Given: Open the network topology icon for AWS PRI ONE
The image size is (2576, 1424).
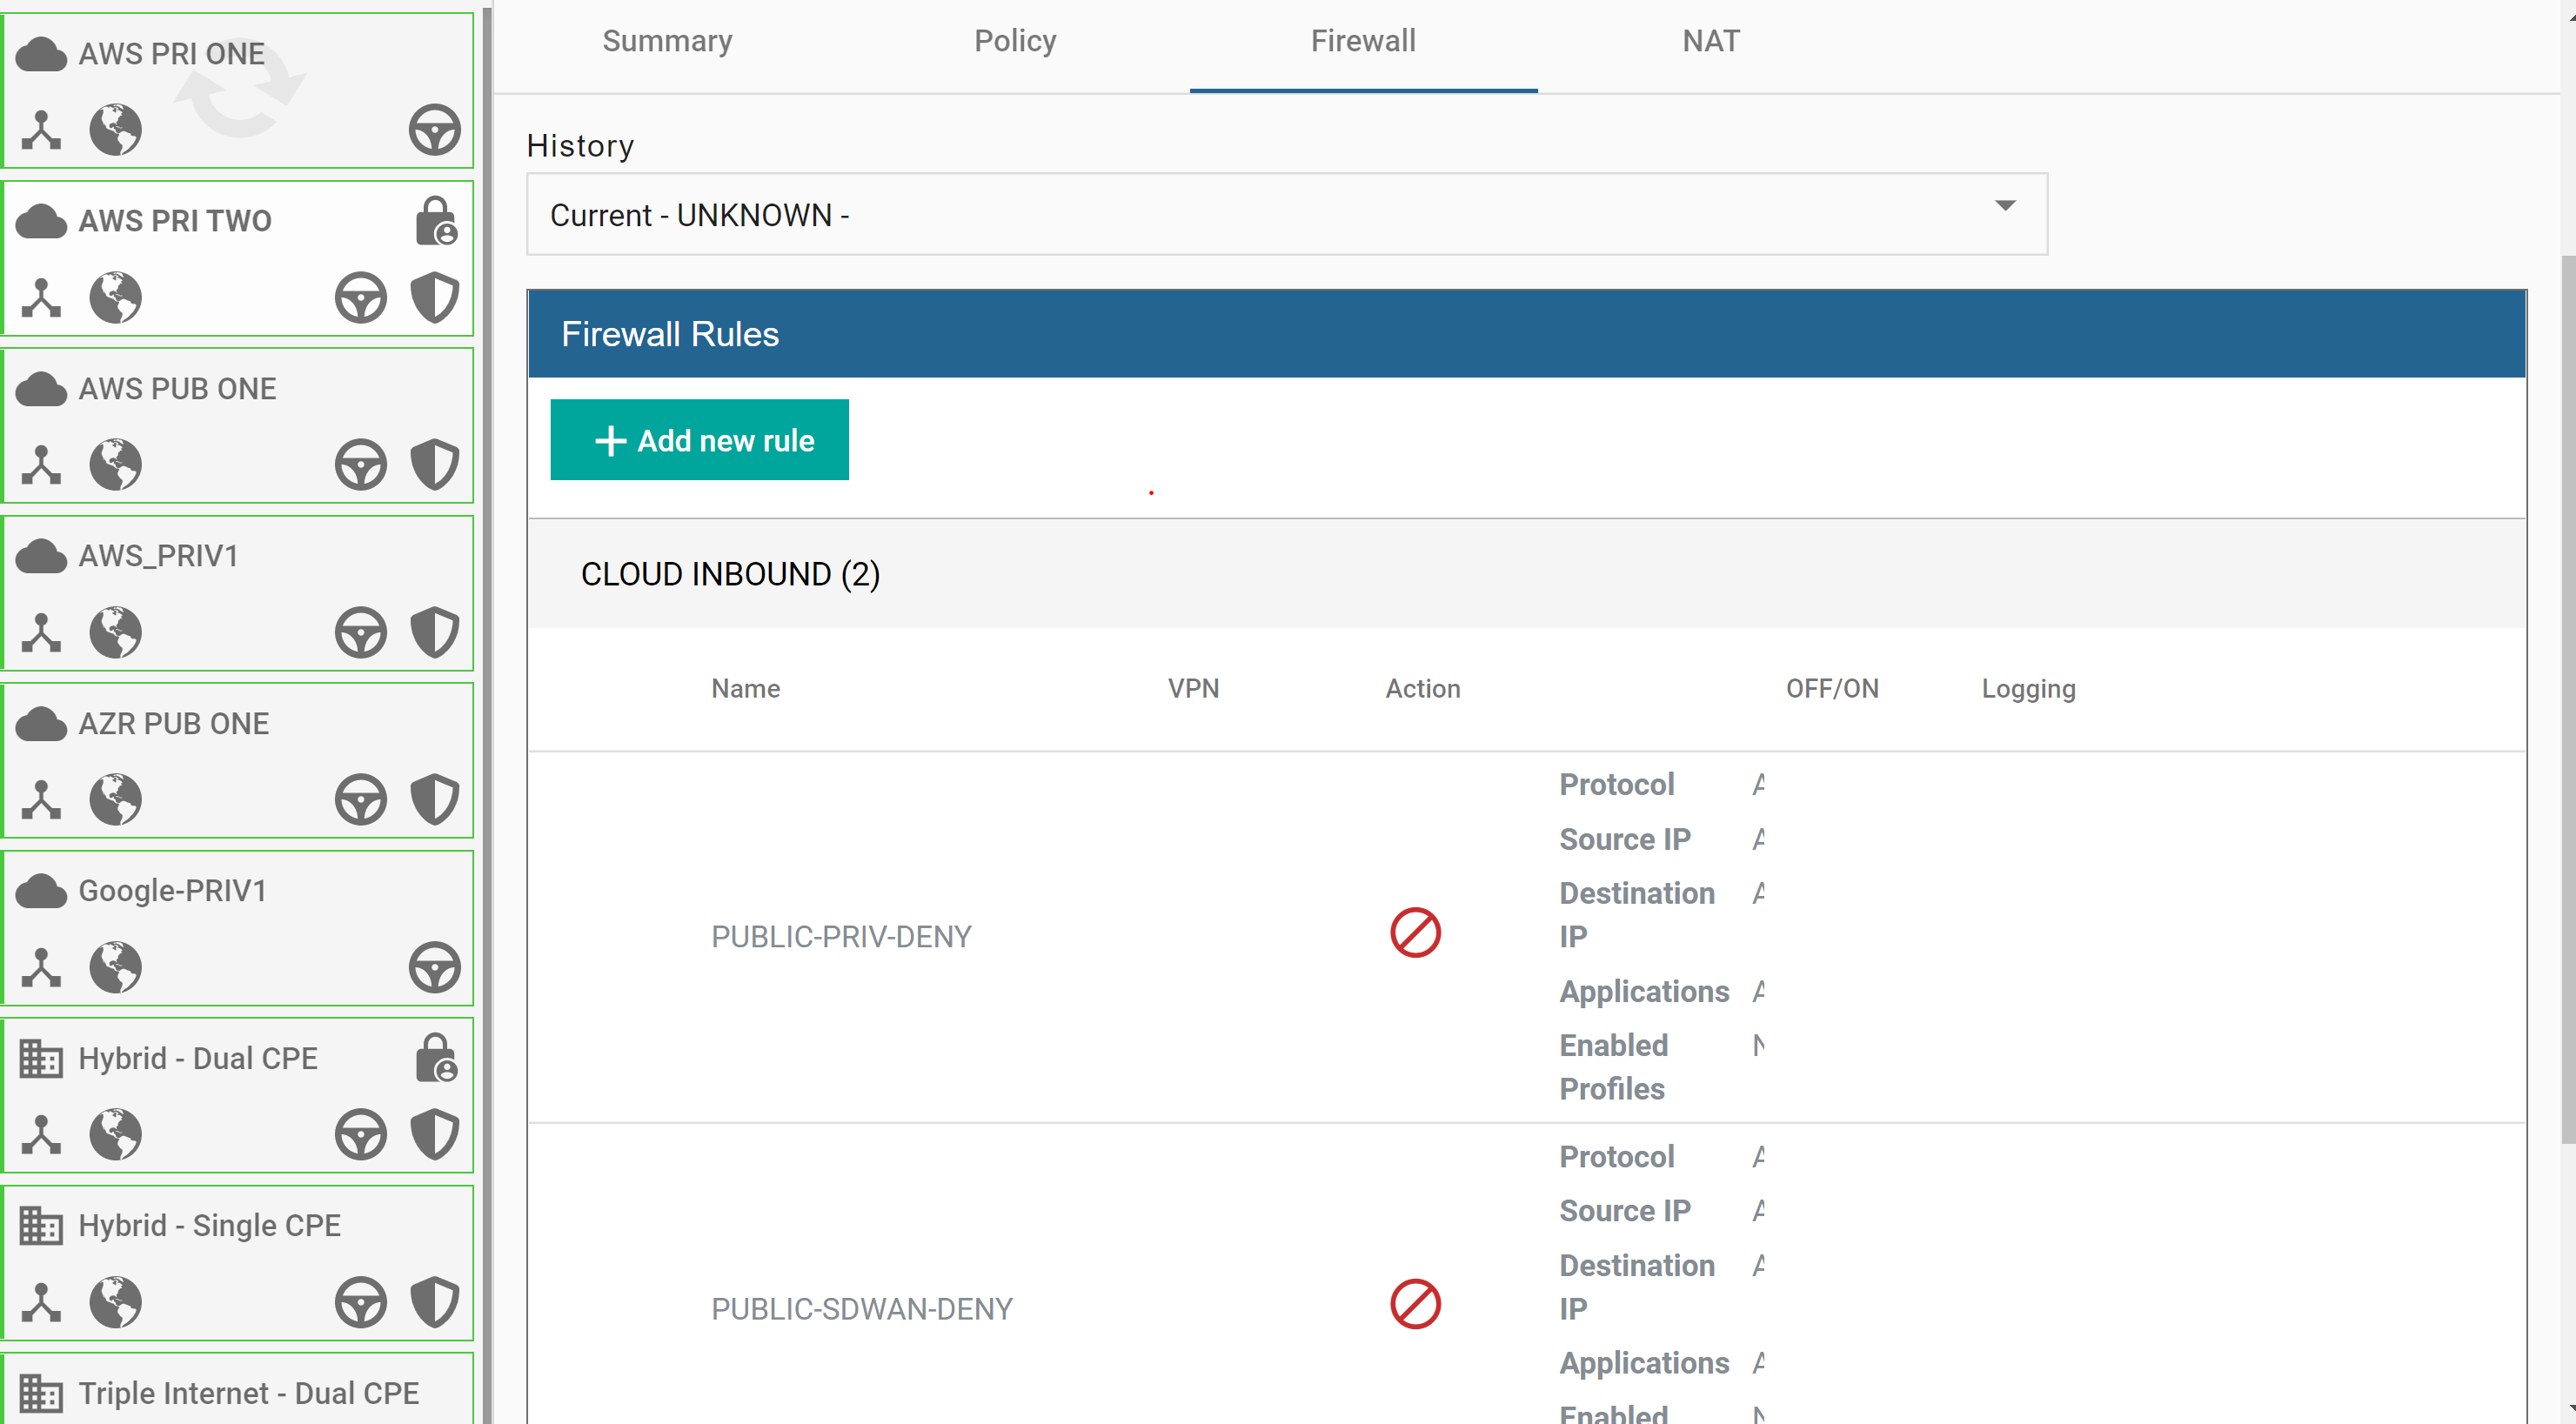Looking at the screenshot, I should [41, 130].
